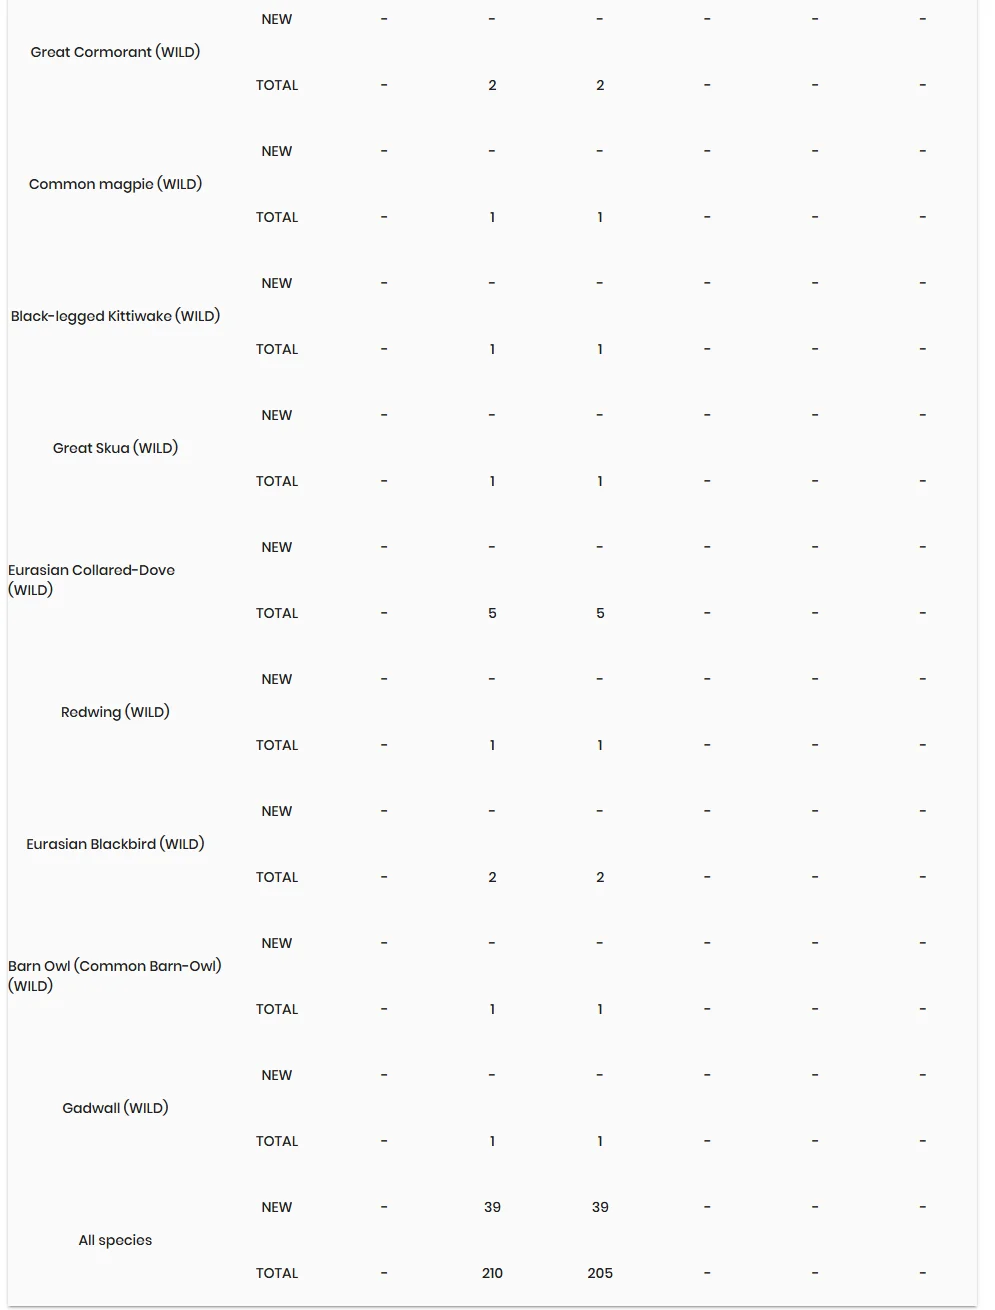
Task: Select the Redwing (WILD) species label
Action: [115, 712]
